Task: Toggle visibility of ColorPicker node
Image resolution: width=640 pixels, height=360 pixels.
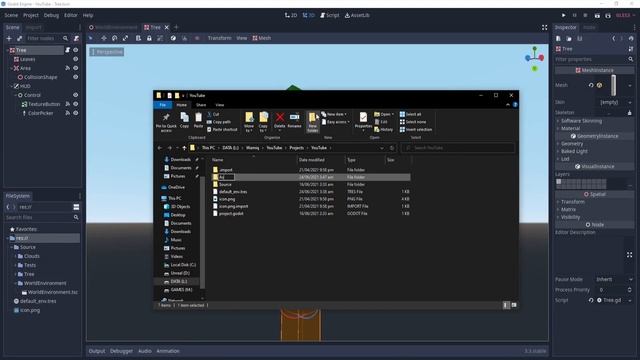Action: tap(76, 113)
